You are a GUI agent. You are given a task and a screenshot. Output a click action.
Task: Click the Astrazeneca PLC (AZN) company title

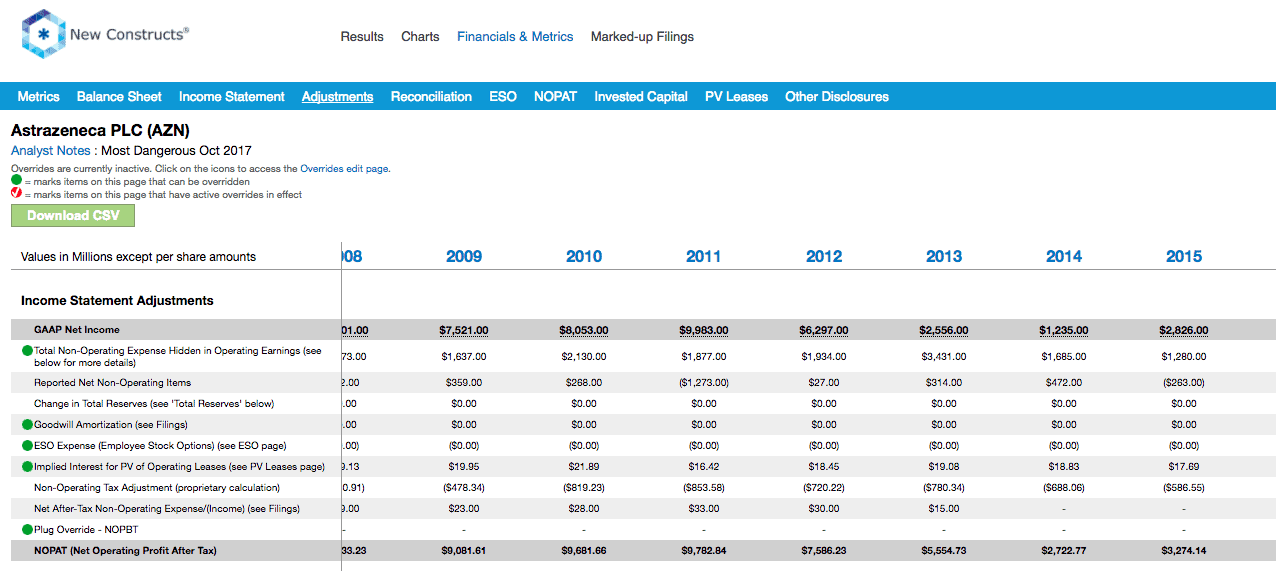coord(100,130)
